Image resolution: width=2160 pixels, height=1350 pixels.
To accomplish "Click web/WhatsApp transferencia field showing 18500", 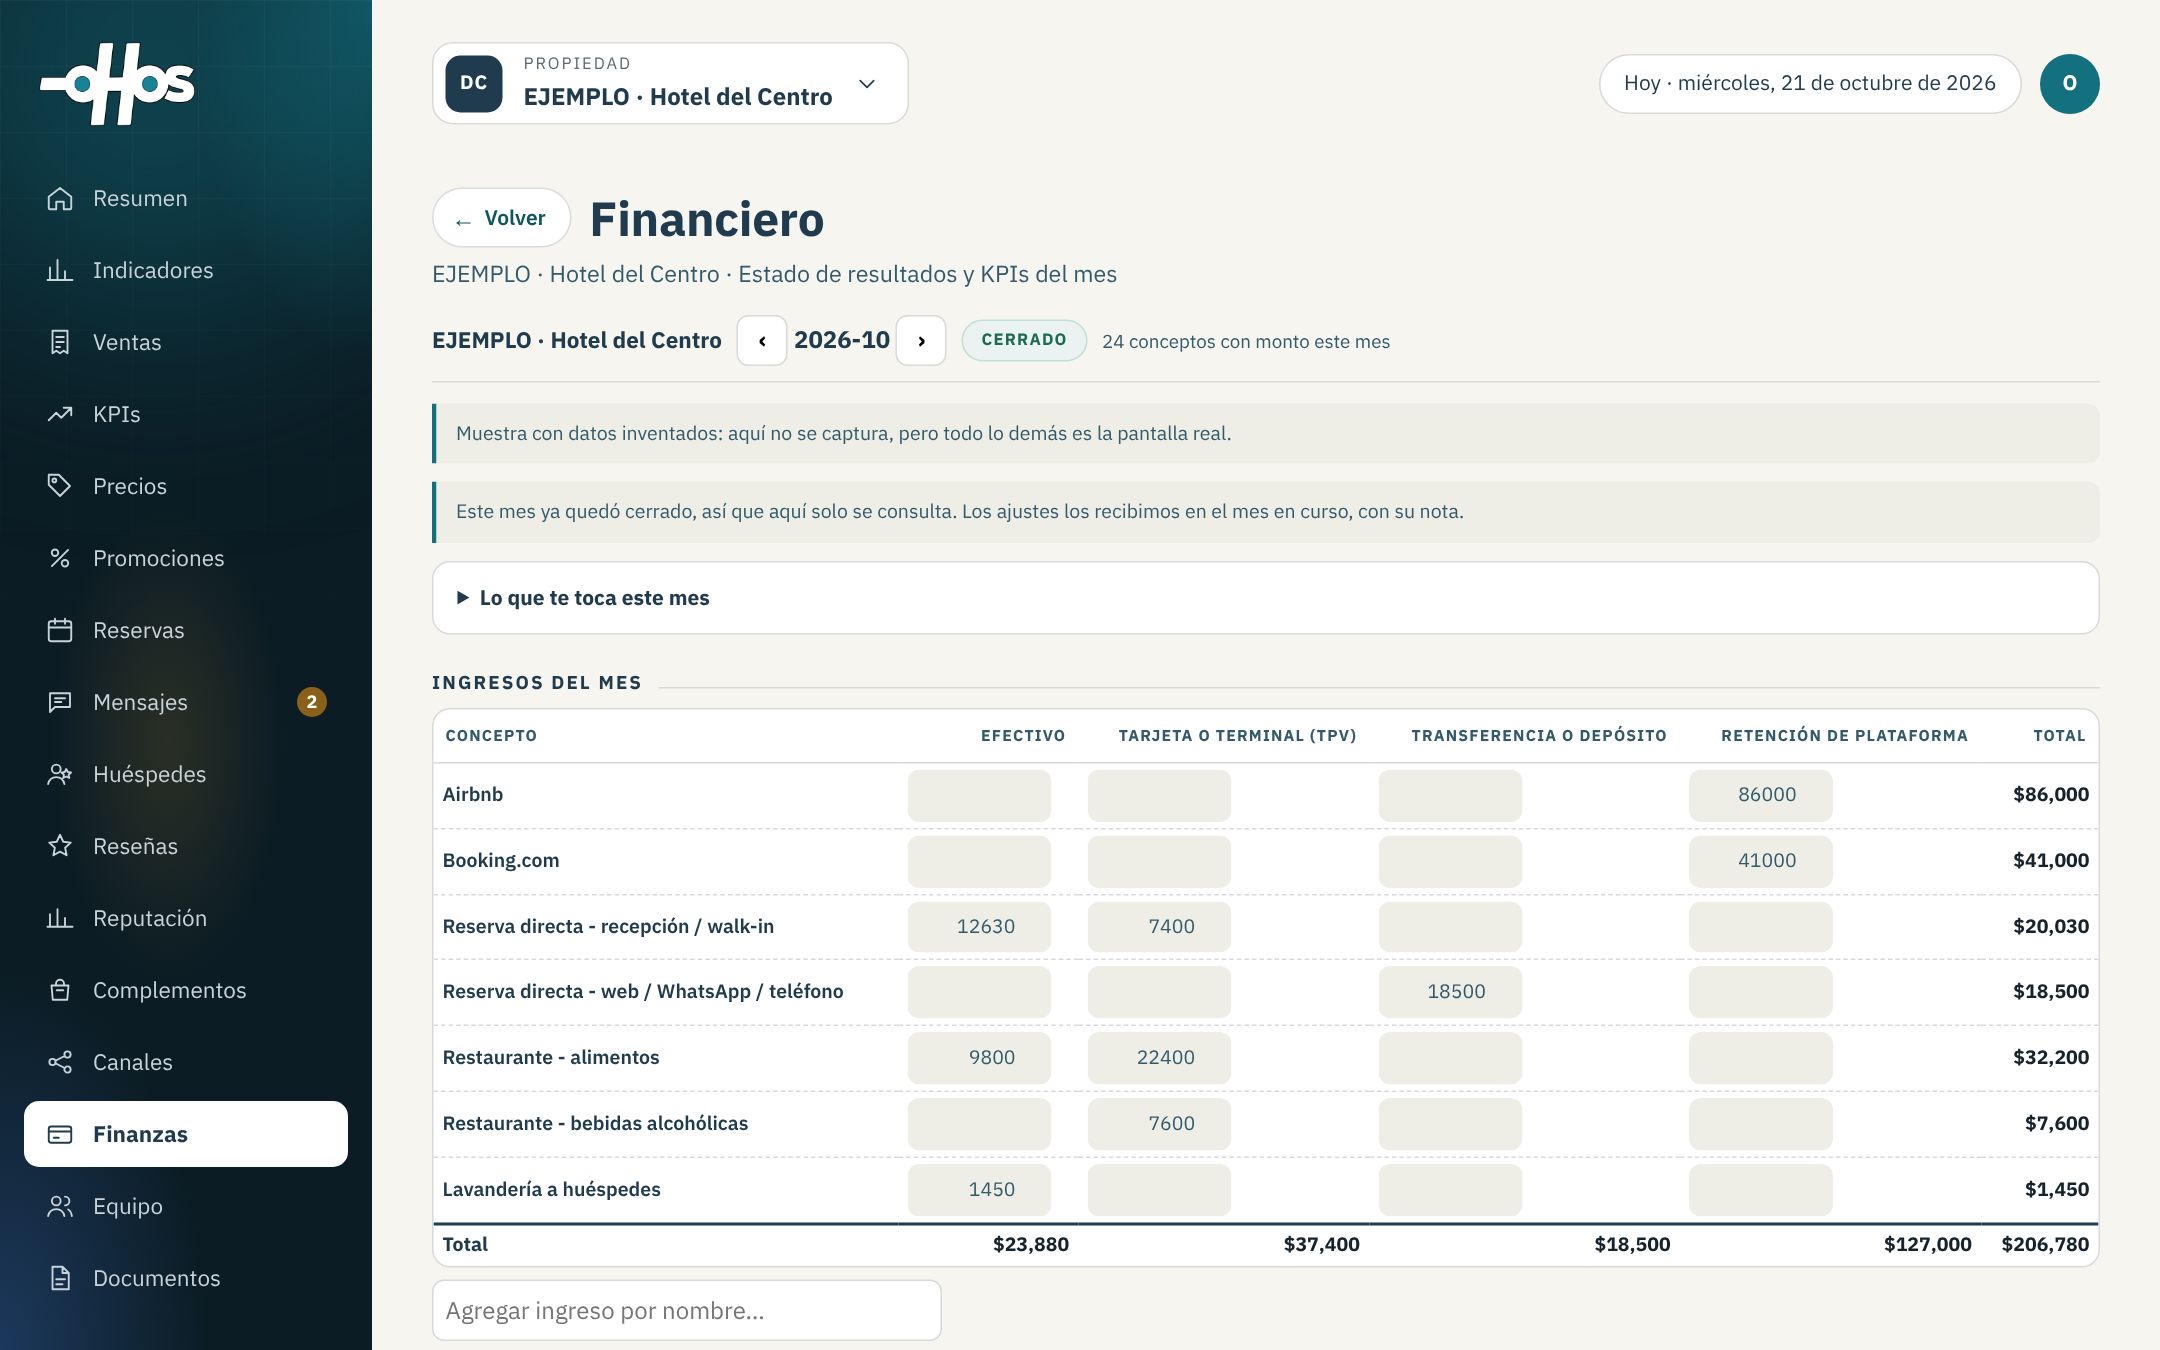I will point(1450,992).
